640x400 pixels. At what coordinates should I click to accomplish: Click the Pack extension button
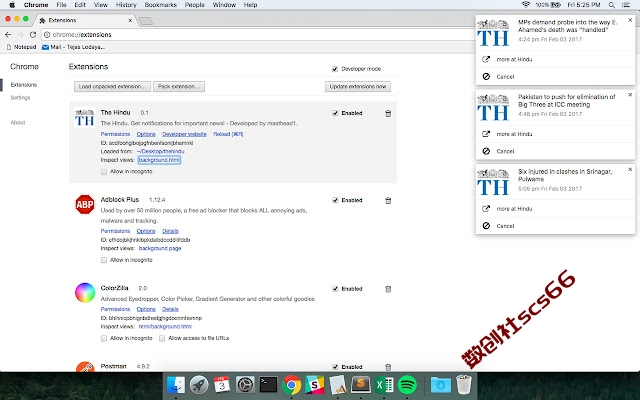(179, 87)
